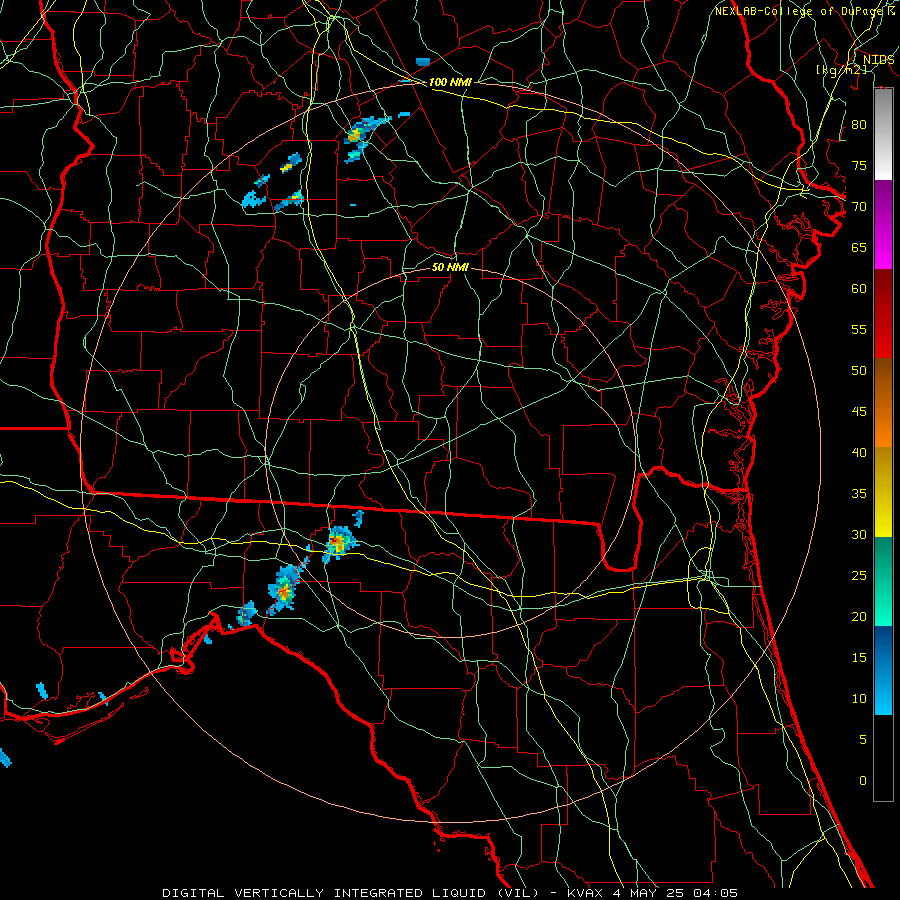Click the 25 value on the scale

(859, 576)
